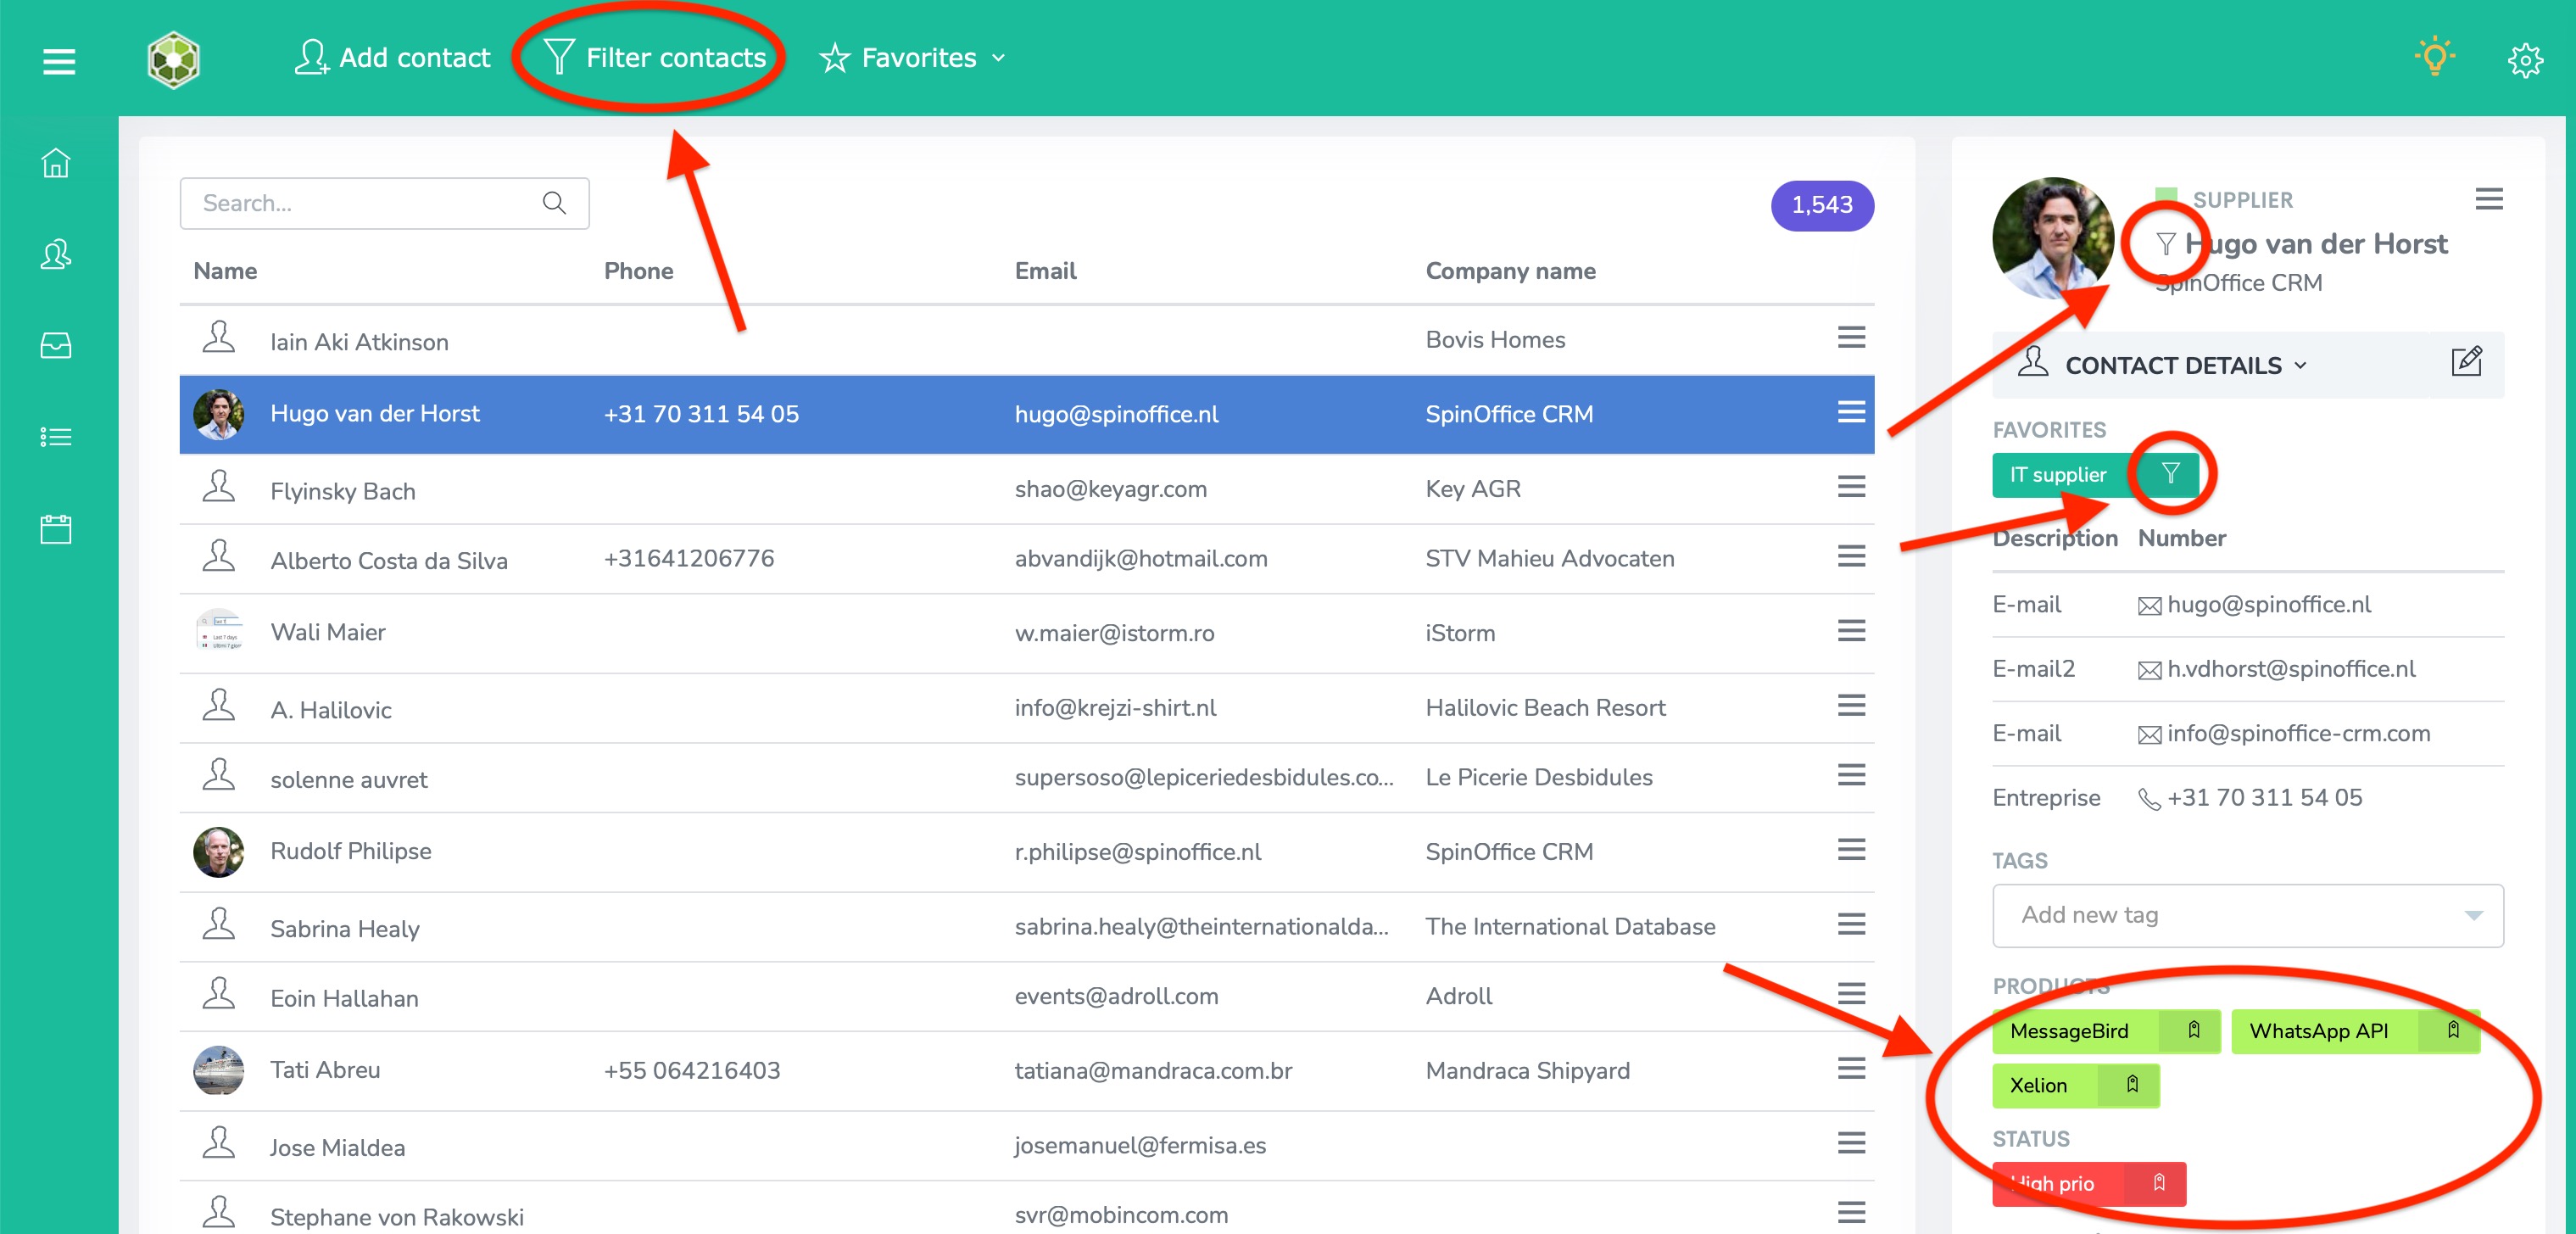Click Wali Maier's avatar thumbnail
Screen dimensions: 2576x1234
[219, 631]
